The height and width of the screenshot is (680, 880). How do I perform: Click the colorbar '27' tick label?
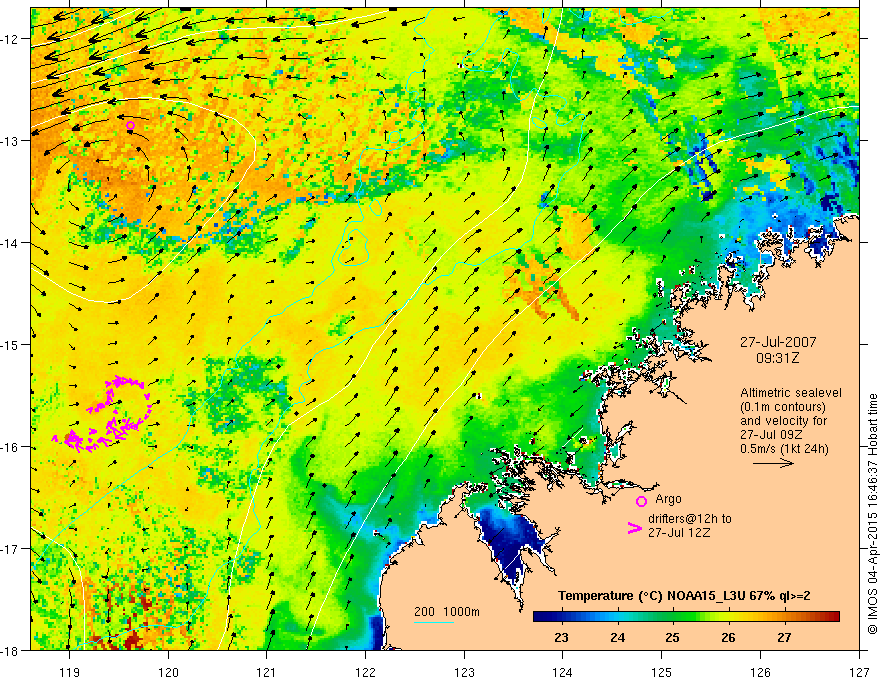(784, 637)
